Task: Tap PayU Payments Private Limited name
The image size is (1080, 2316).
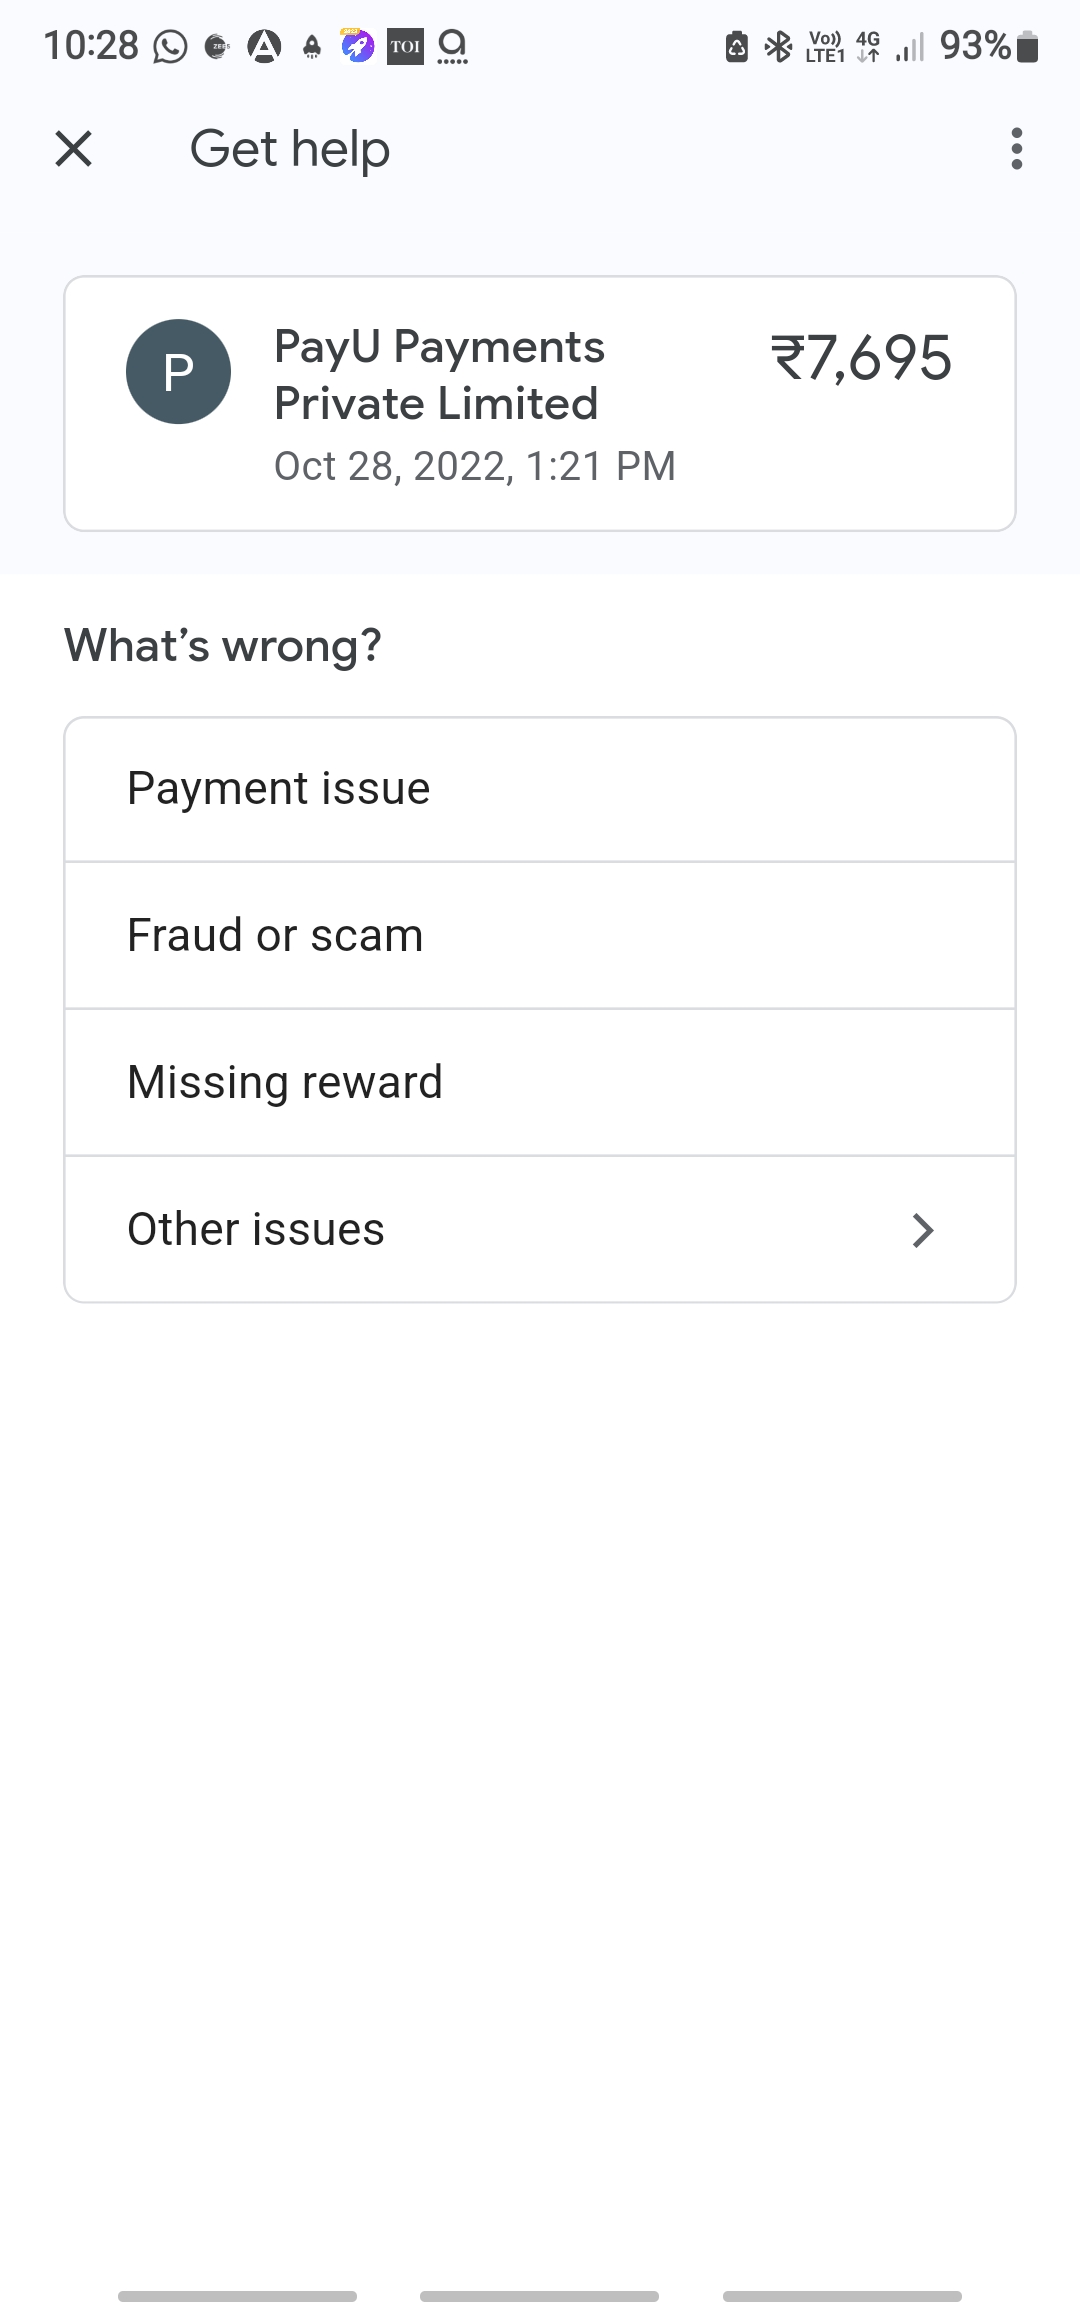Action: coord(439,375)
